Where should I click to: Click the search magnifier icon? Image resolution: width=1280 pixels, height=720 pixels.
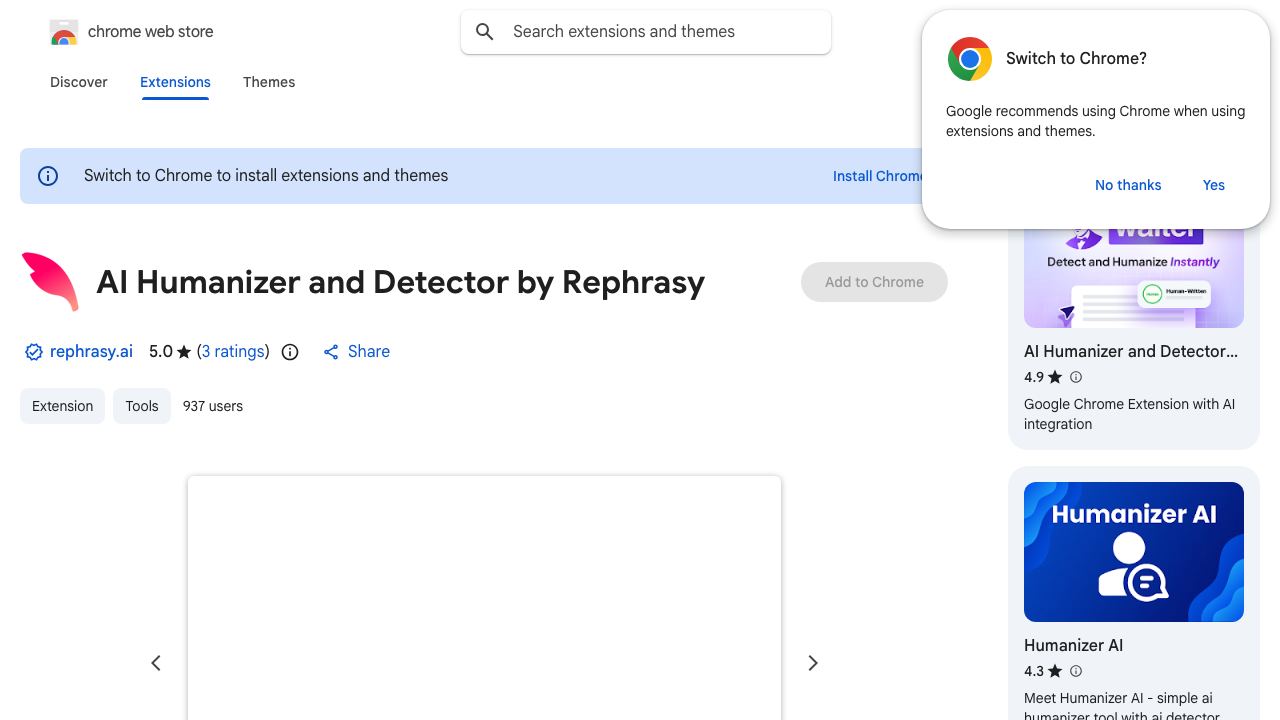click(x=485, y=32)
